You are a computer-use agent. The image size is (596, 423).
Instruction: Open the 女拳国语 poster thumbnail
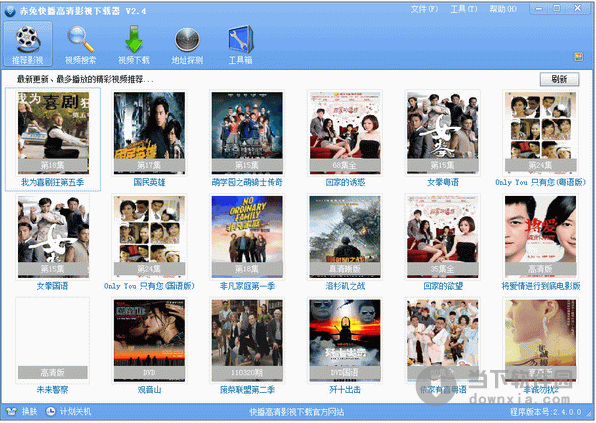tap(53, 237)
